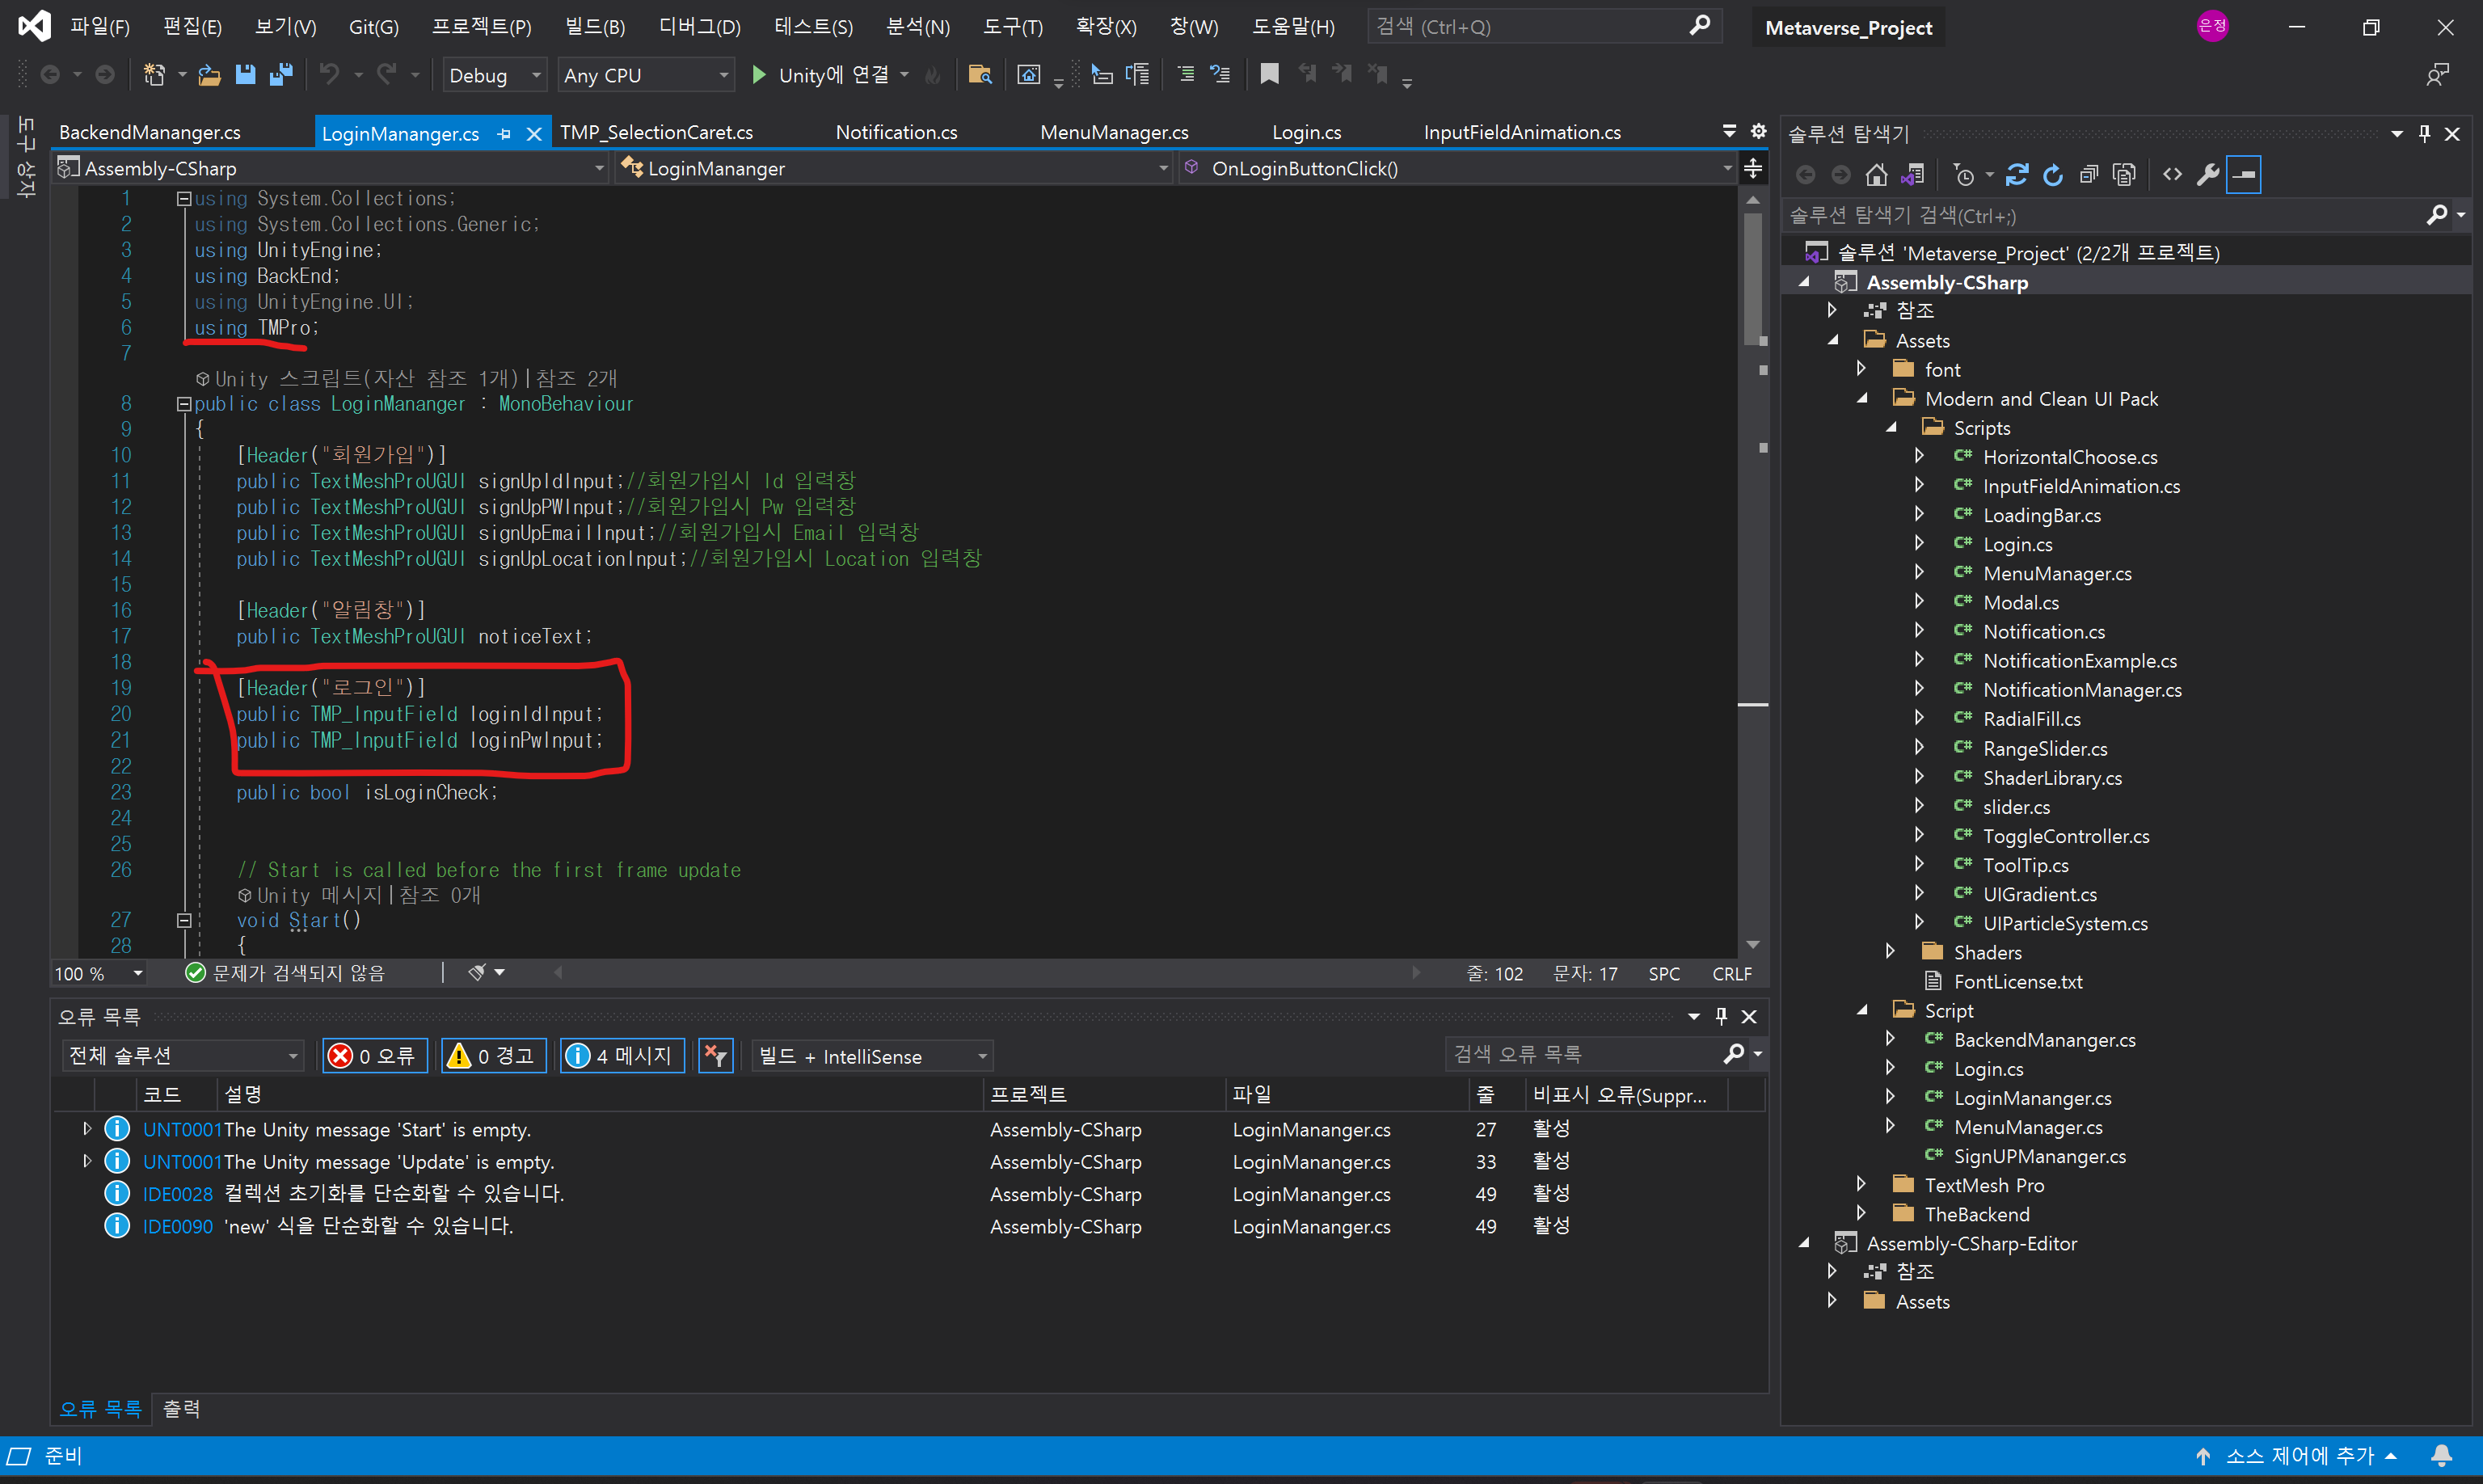Open the editor tab settings gear icon
Screen dimensions: 2483x1484
1759,131
